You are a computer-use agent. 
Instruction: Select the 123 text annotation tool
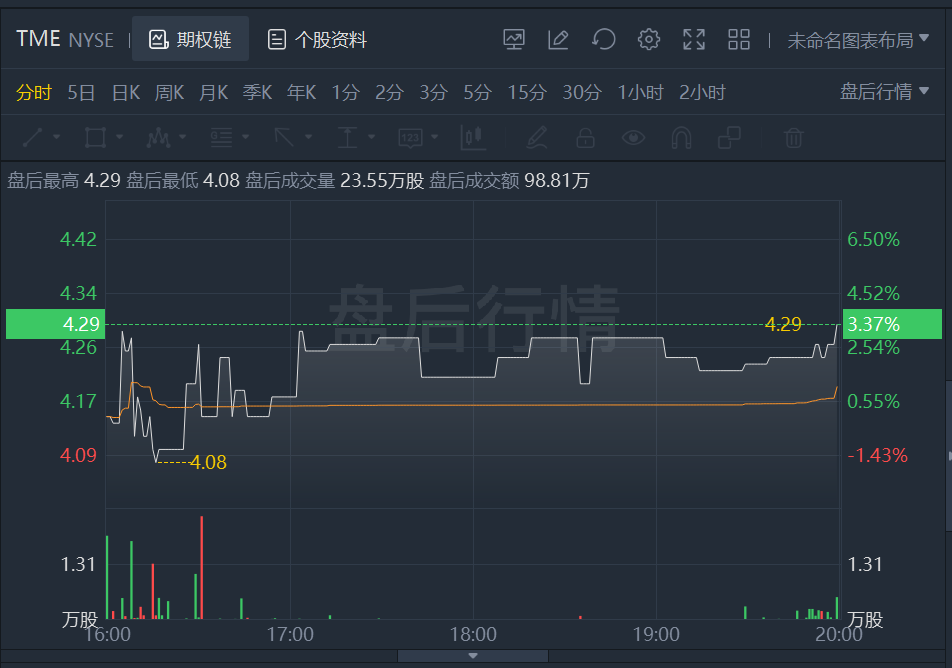410,138
